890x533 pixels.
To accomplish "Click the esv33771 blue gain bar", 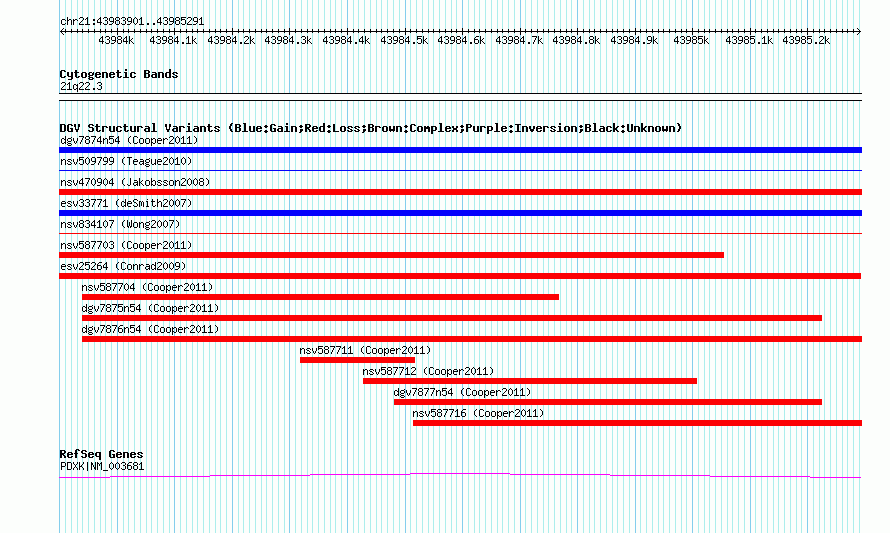I will pos(460,213).
